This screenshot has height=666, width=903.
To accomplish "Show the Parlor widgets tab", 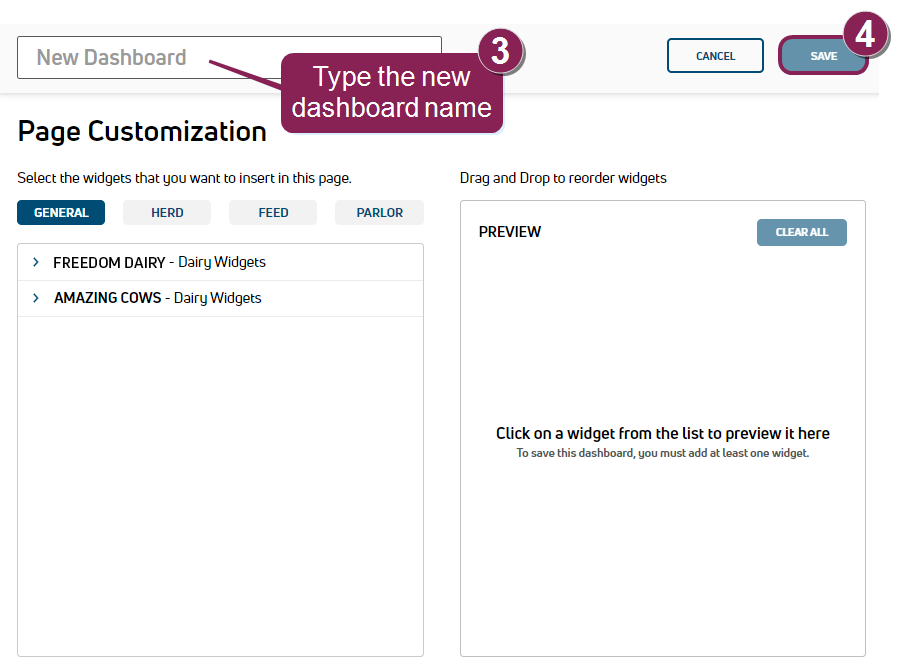I will point(379,213).
